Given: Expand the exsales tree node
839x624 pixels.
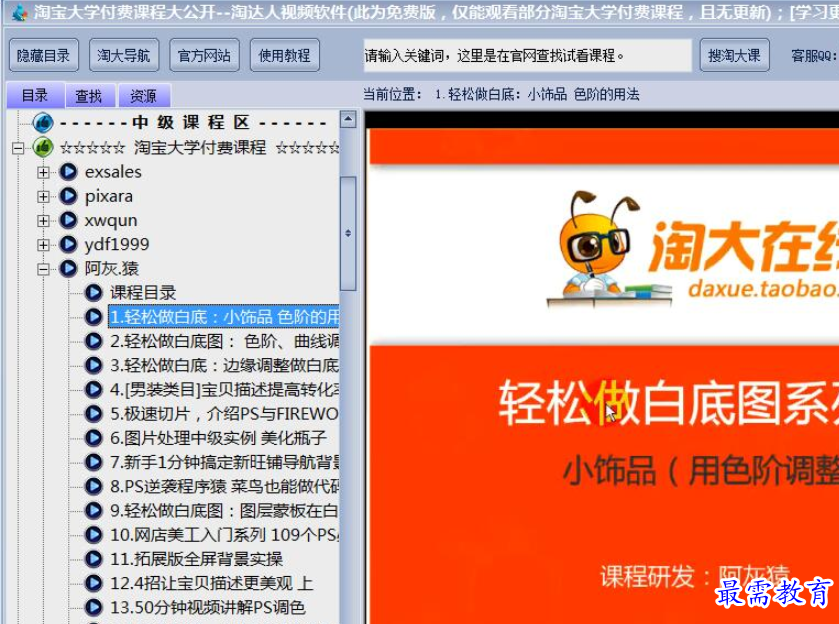Looking at the screenshot, I should (43, 172).
